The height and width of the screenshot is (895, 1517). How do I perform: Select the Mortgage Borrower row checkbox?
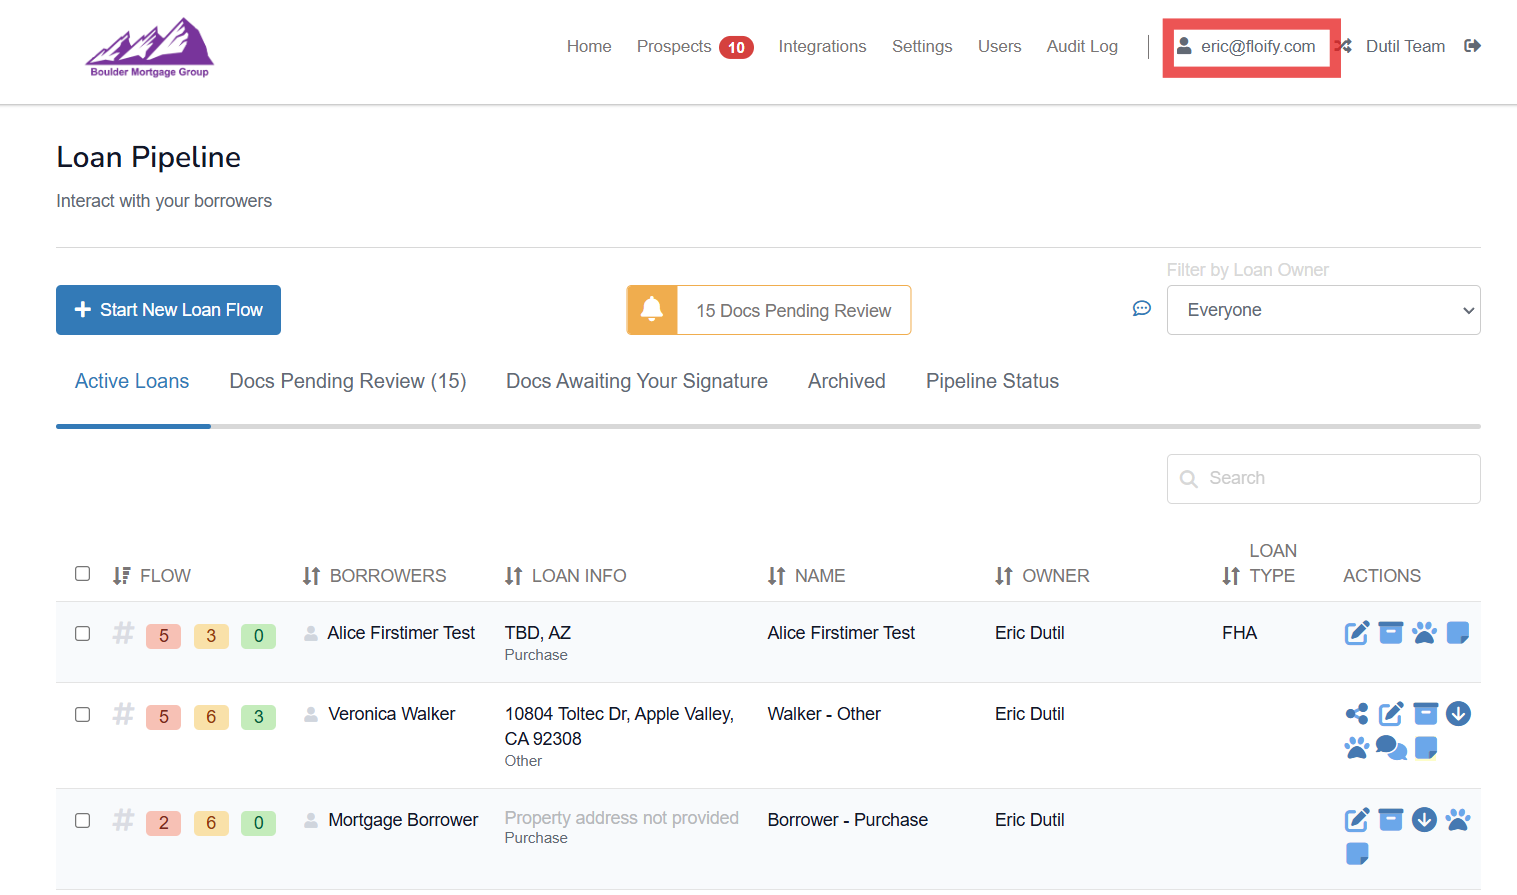(83, 821)
